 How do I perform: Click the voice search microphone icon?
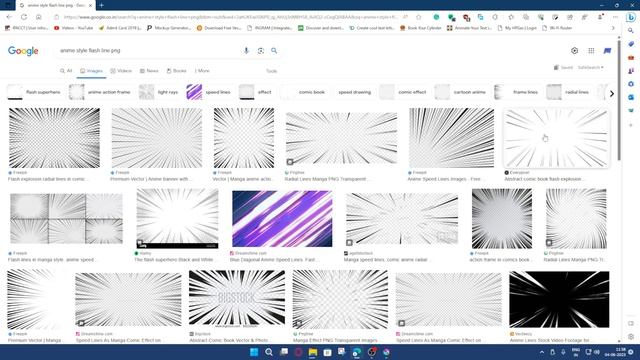click(246, 51)
